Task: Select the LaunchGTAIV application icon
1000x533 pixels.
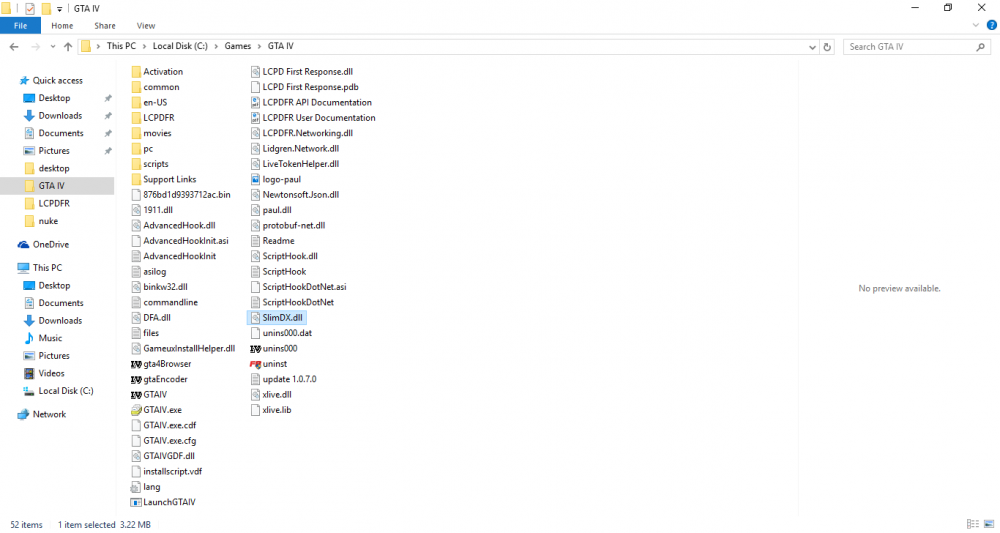Action: coord(136,502)
